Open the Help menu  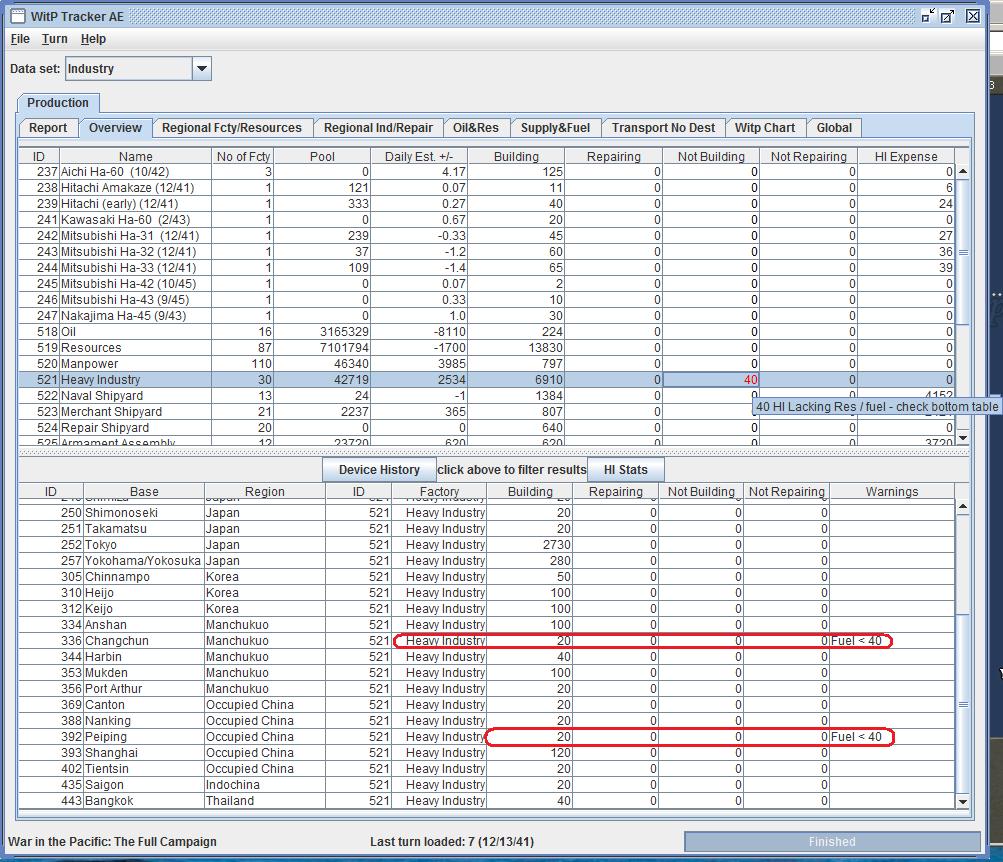[93, 39]
